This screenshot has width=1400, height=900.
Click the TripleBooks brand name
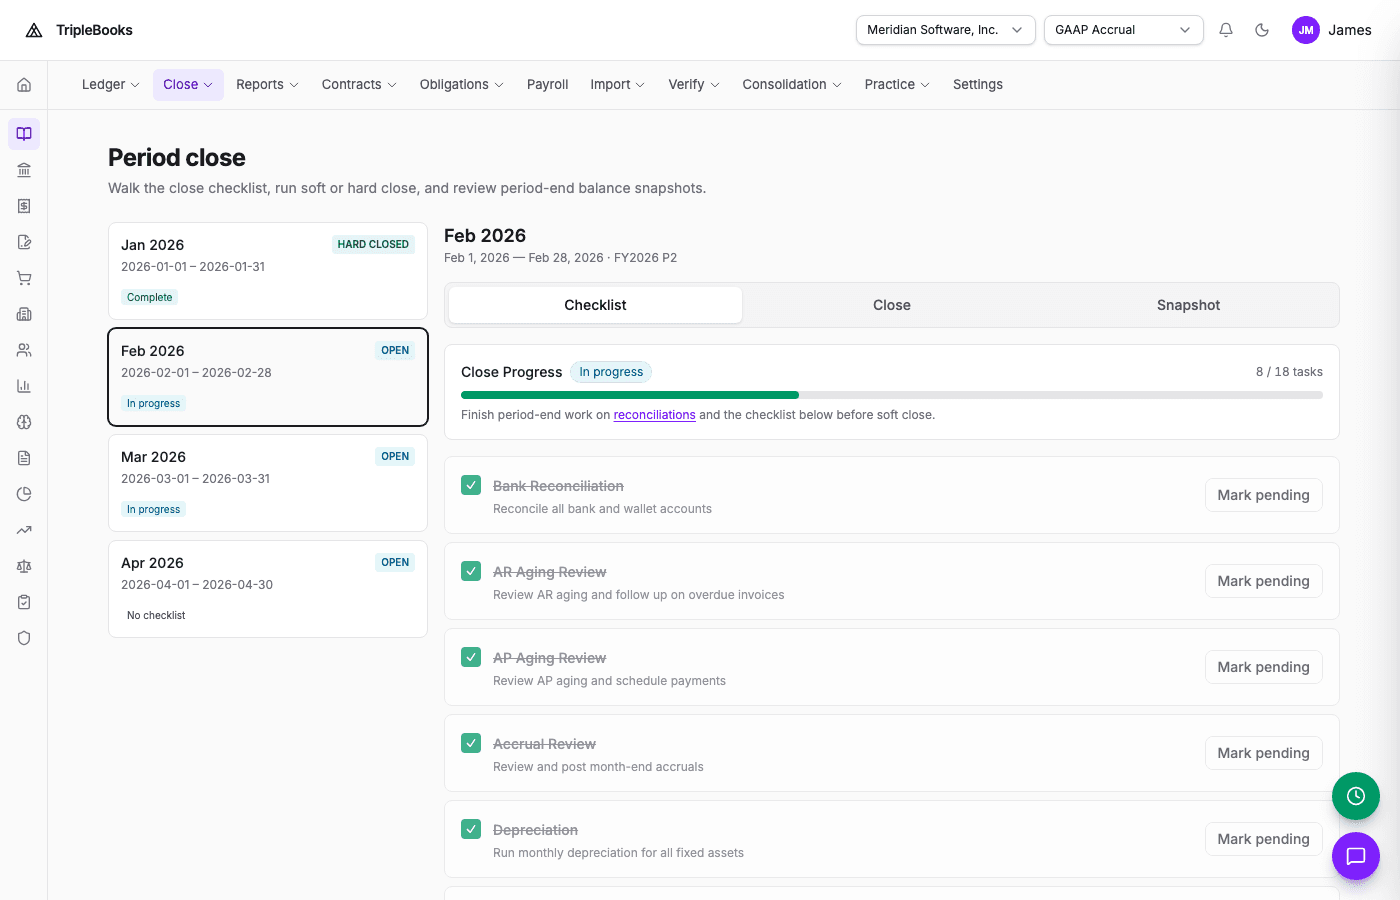coord(94,30)
